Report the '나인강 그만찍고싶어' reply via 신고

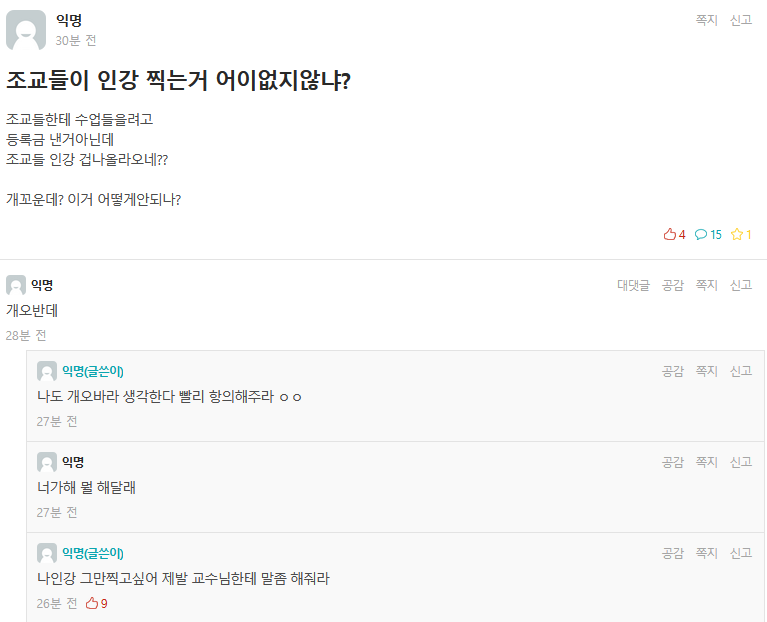tap(740, 553)
